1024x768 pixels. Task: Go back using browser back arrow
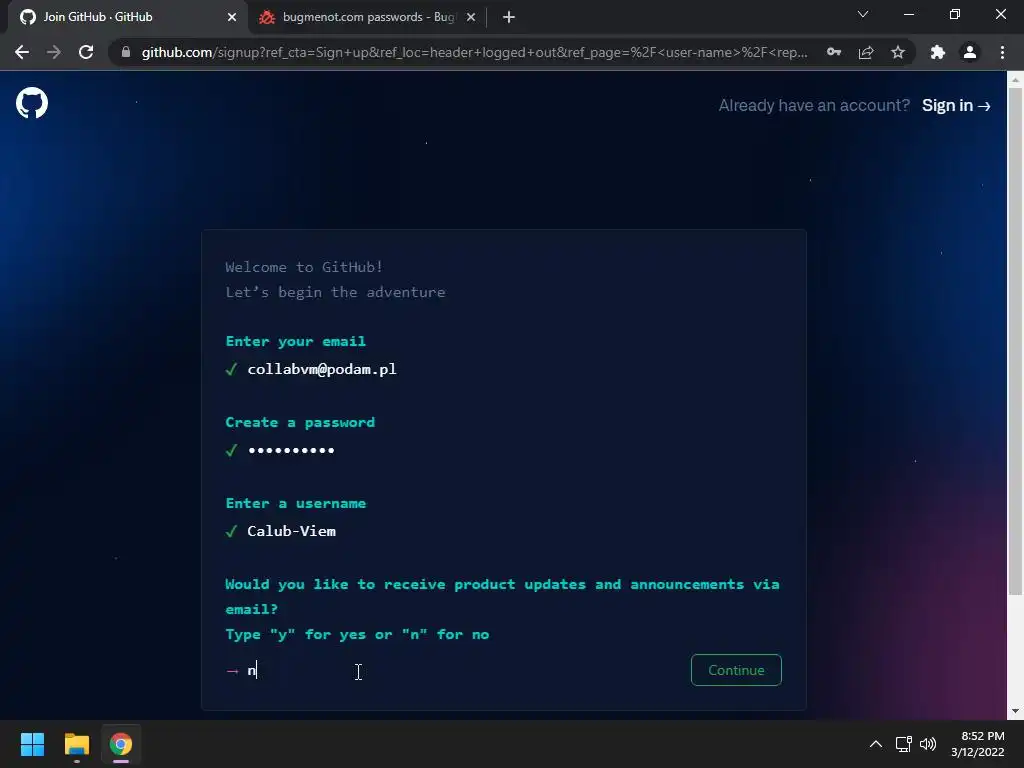tap(22, 52)
